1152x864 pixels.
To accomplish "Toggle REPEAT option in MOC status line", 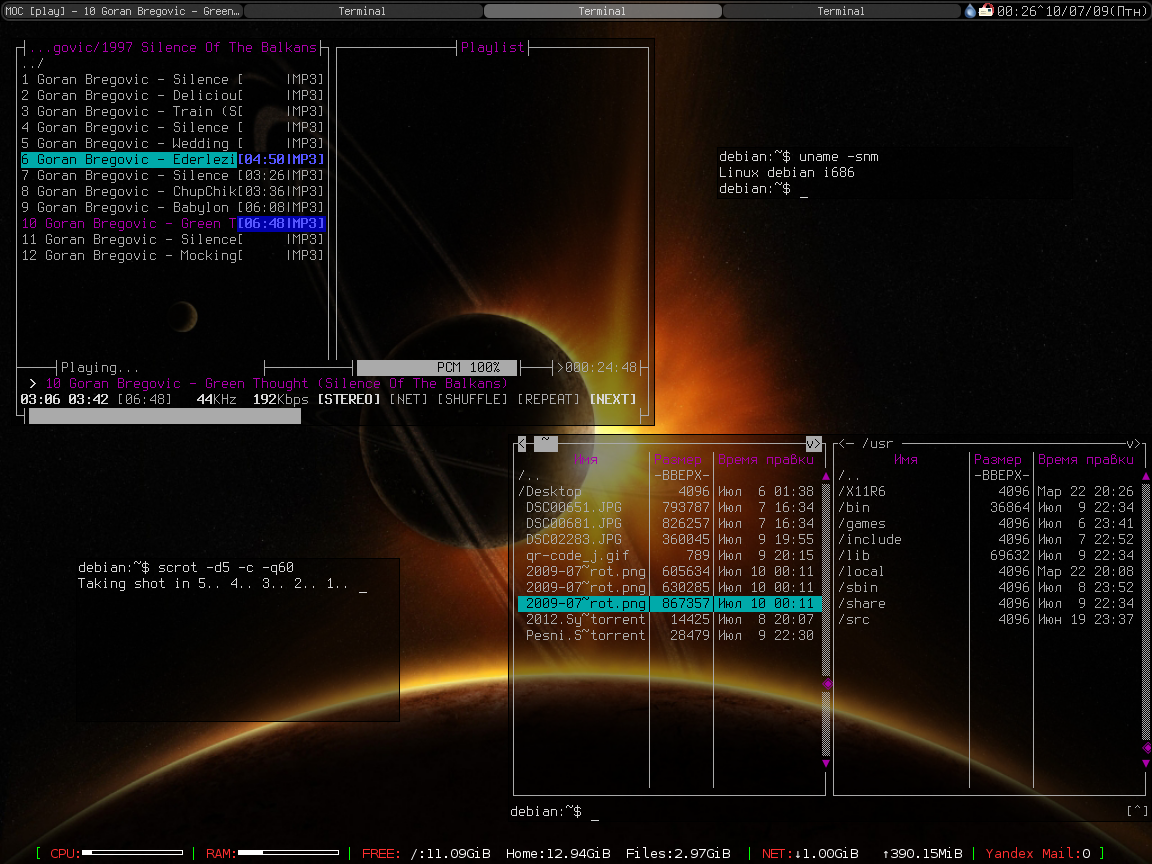I will [x=549, y=399].
